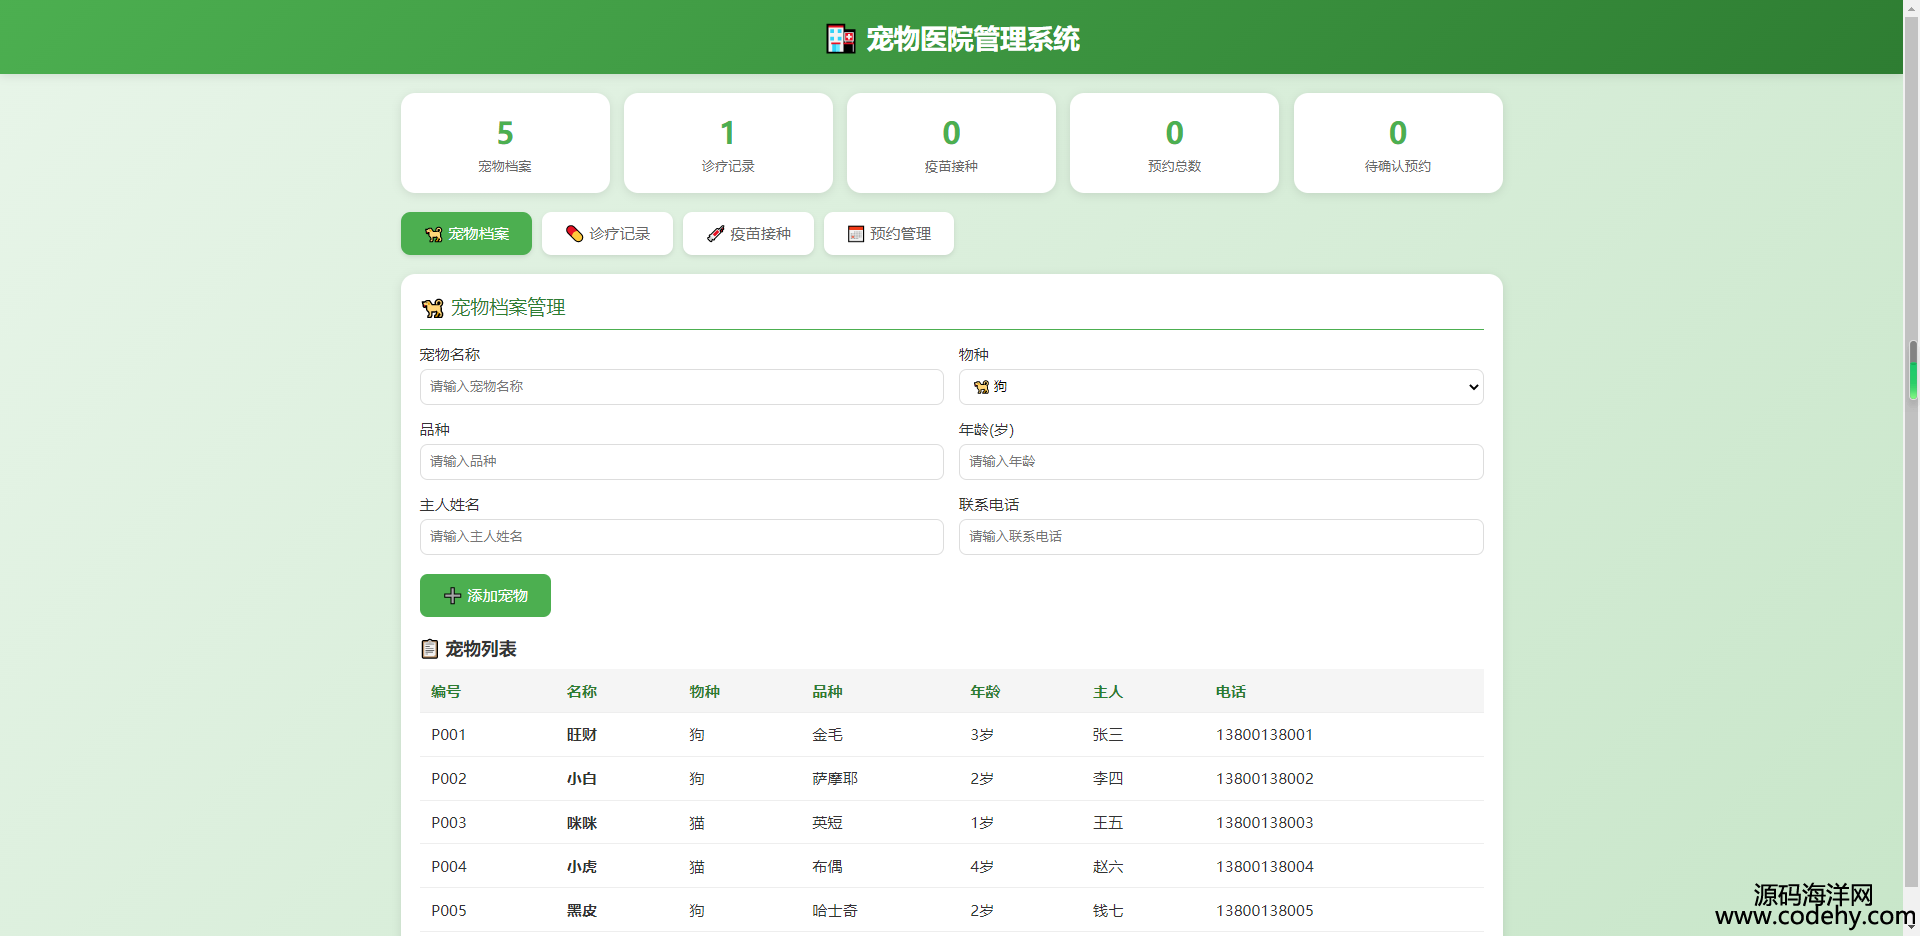This screenshot has height=936, width=1920.
Task: Click the plus icon on 添加宠物 button
Action: (452, 596)
